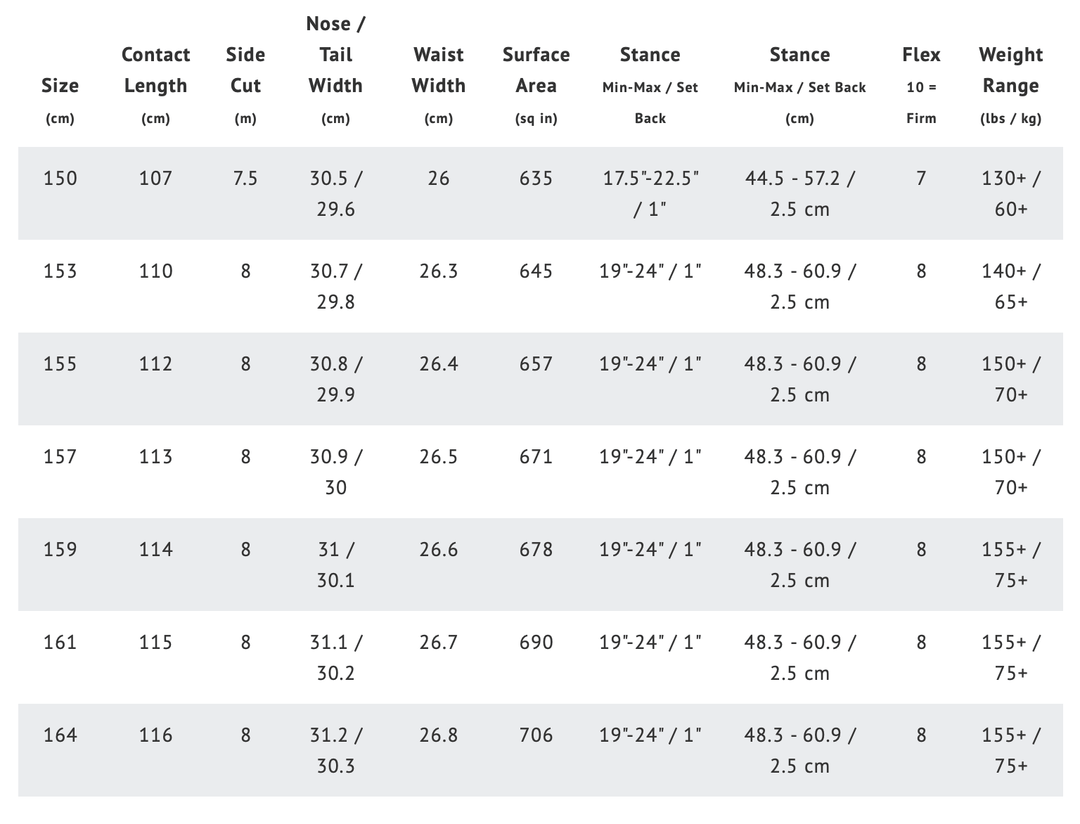Select the 7.5 side cut value
The image size is (1080, 824).
click(245, 178)
